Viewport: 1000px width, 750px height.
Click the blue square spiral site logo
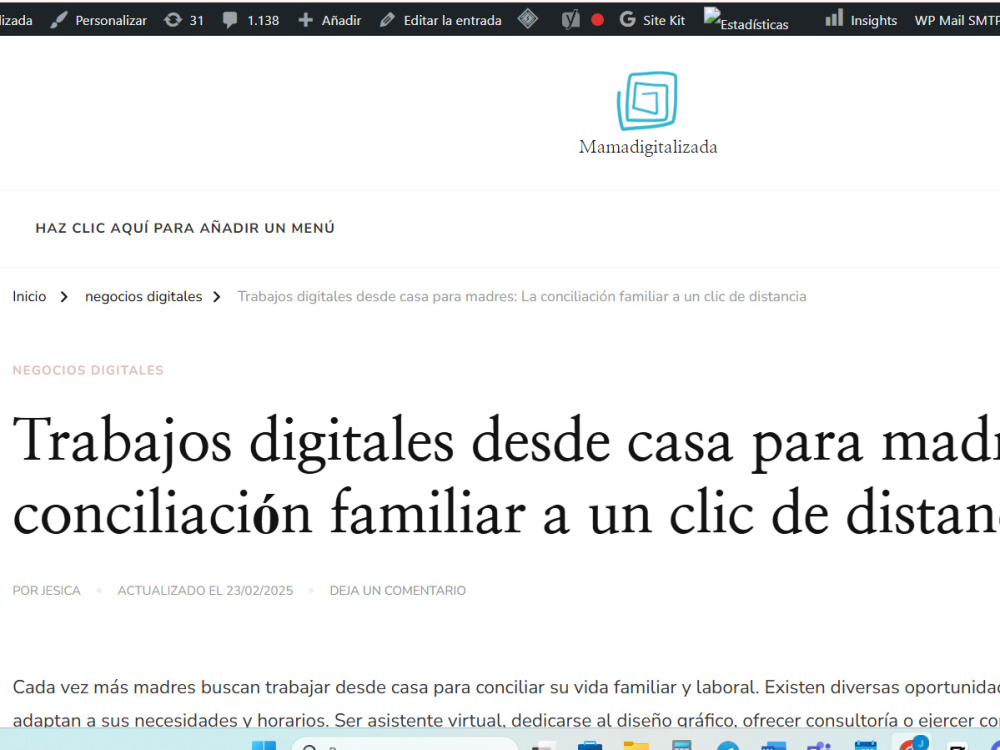[x=647, y=101]
